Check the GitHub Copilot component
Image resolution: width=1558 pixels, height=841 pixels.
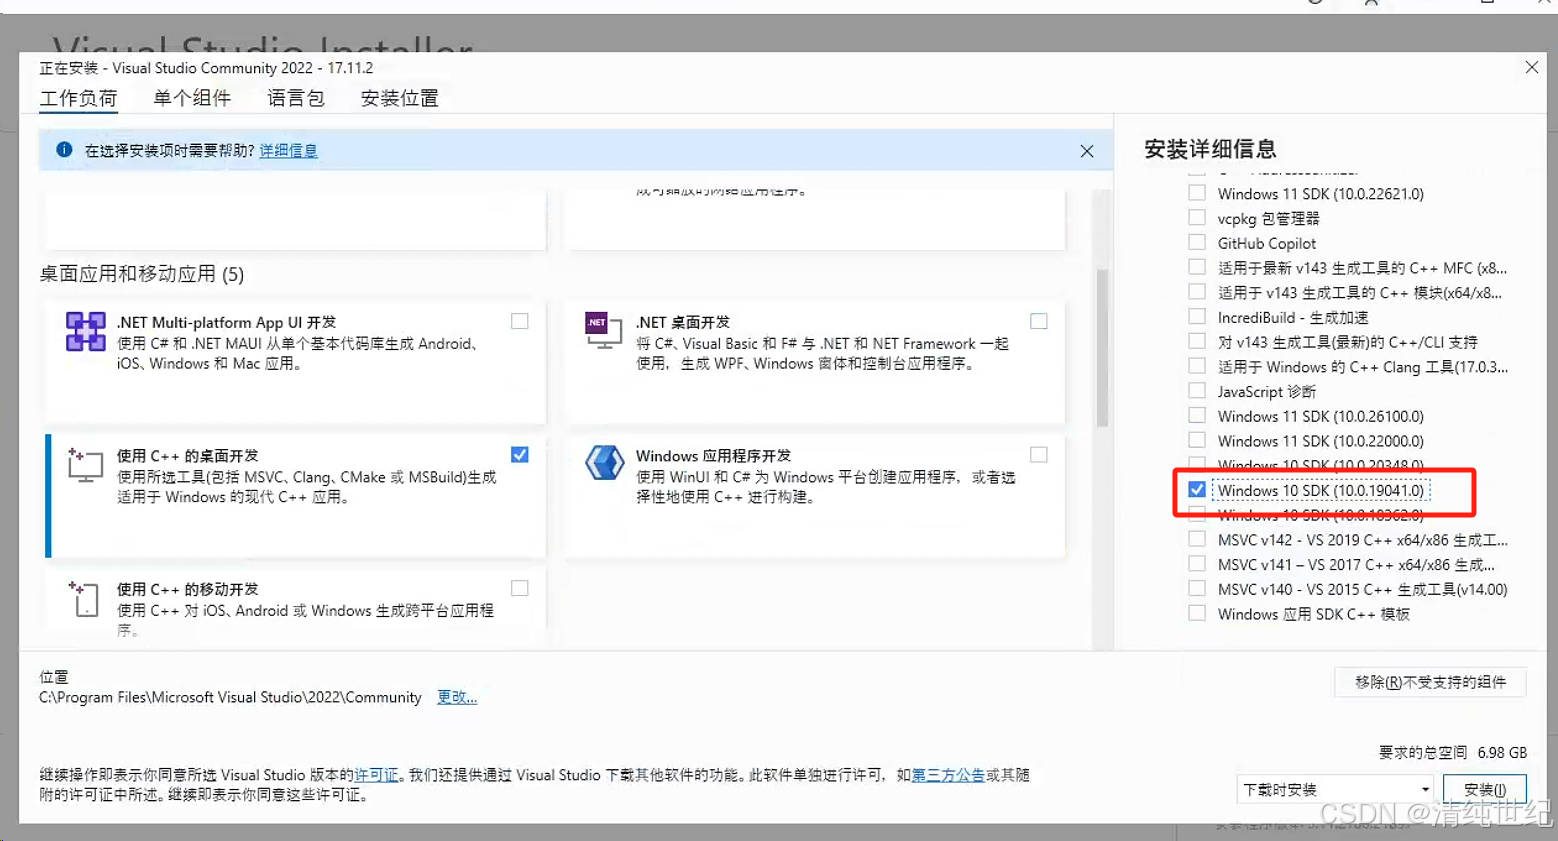(1197, 242)
